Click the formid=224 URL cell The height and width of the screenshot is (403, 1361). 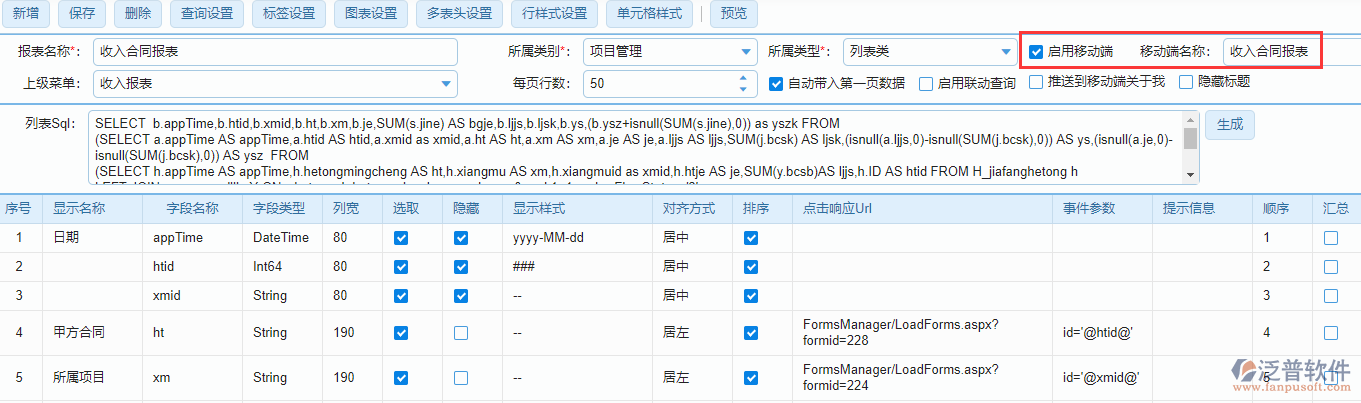click(x=923, y=378)
